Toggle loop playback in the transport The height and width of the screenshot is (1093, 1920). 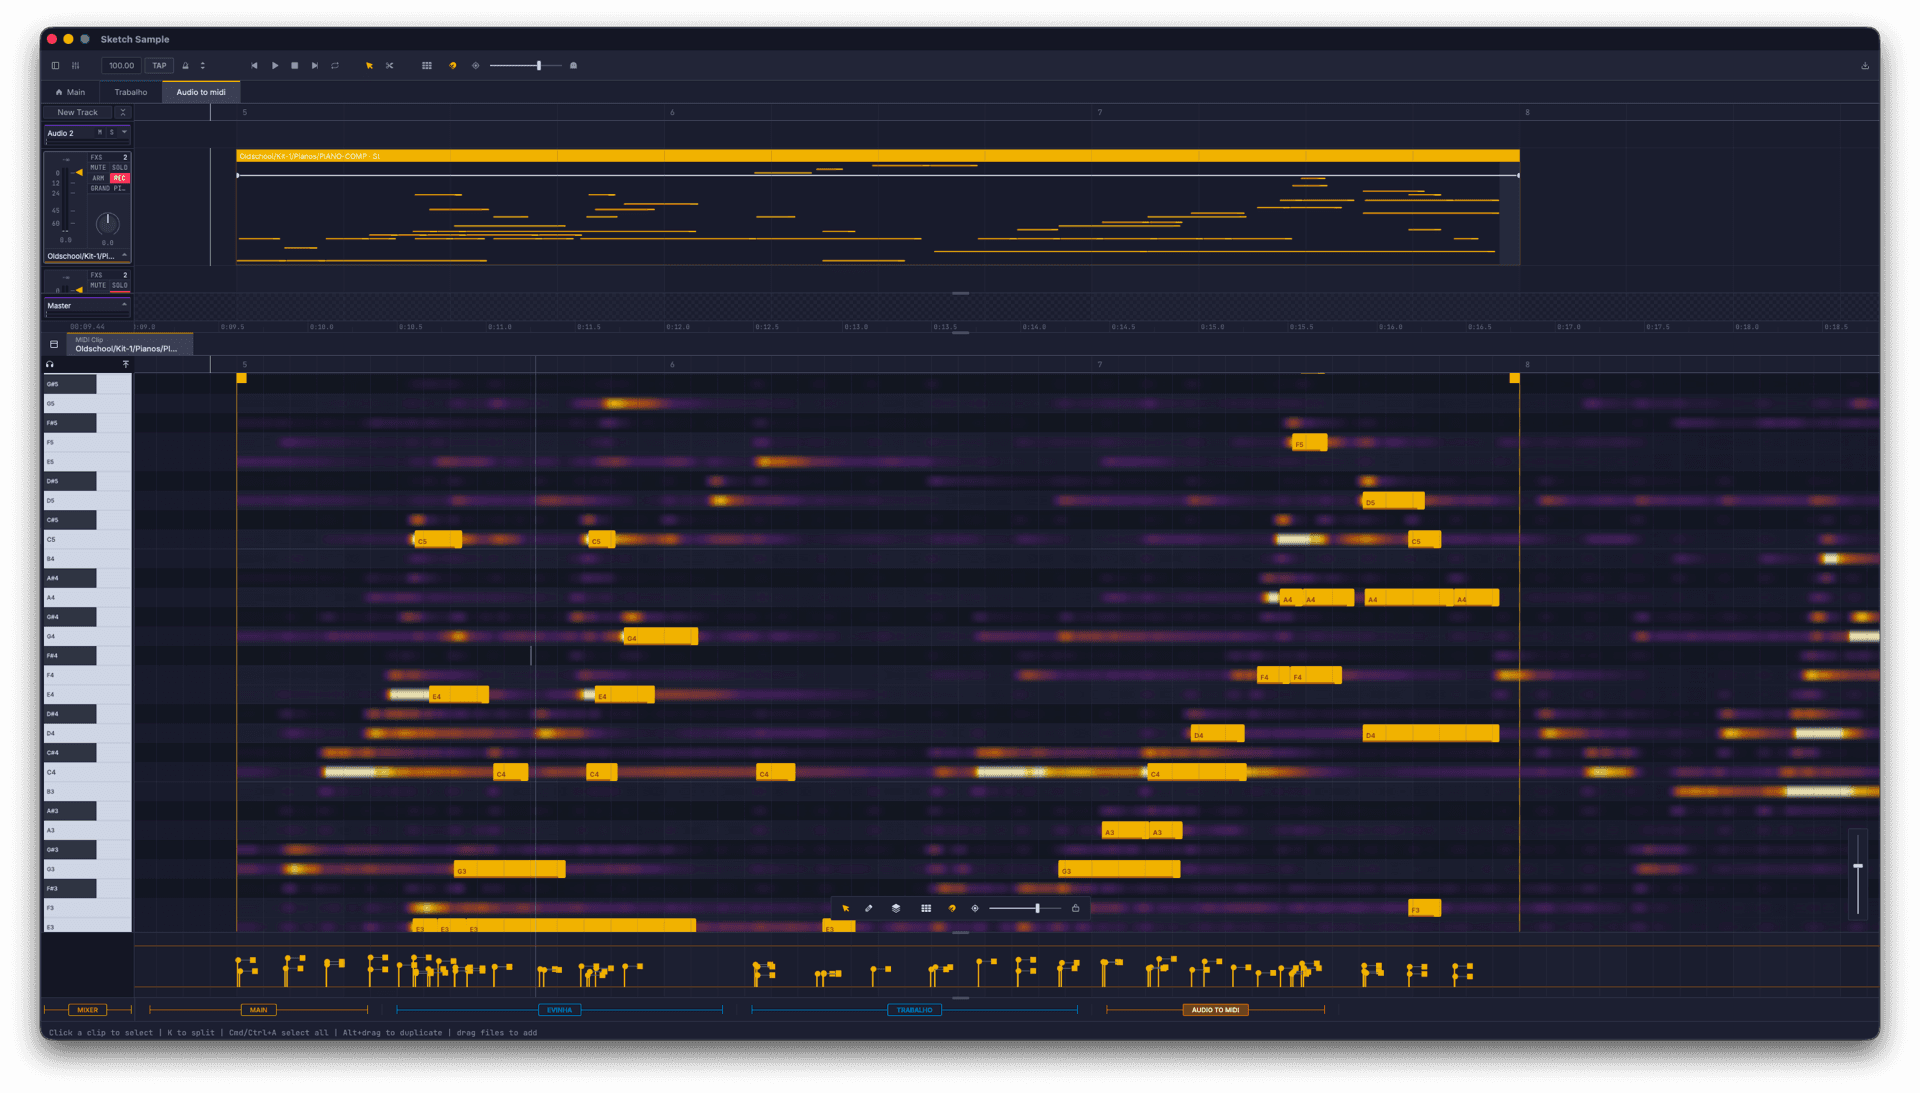coord(335,66)
